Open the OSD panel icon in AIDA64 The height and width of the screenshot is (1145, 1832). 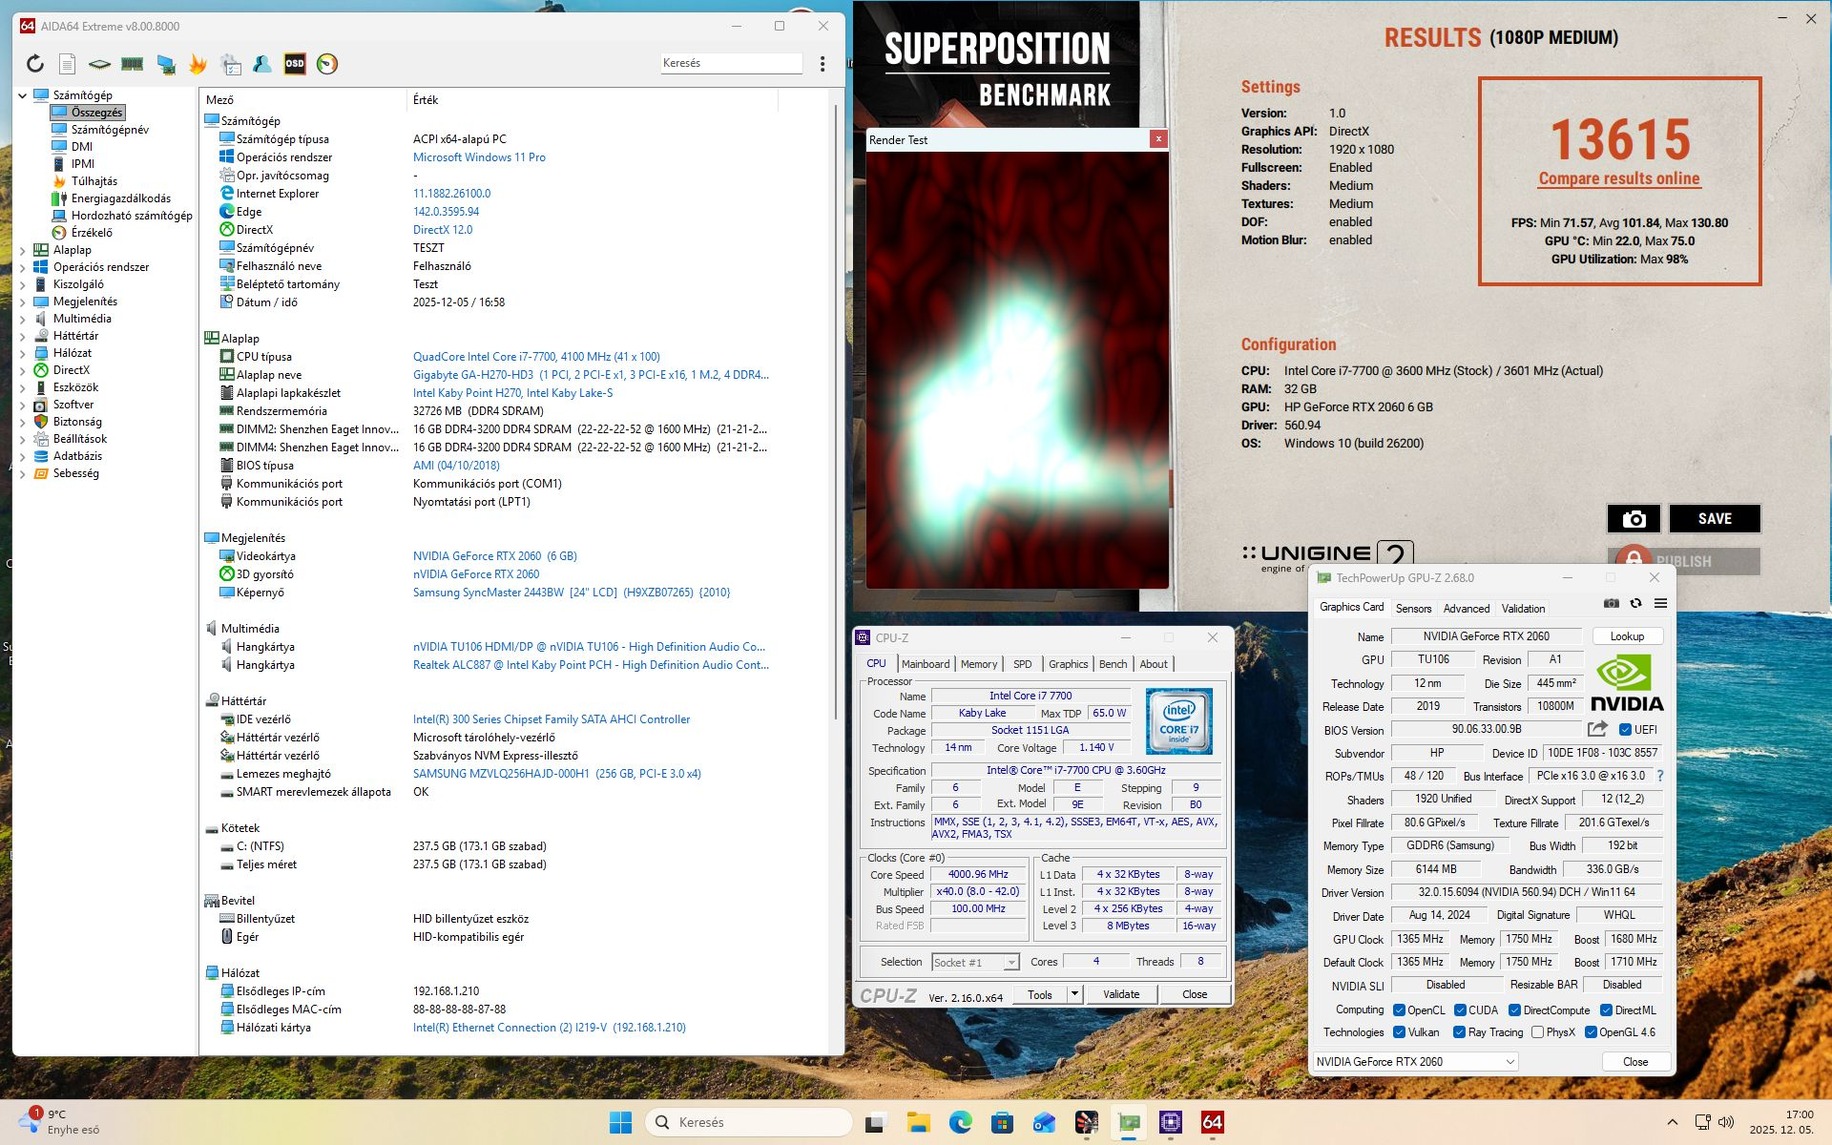coord(295,64)
